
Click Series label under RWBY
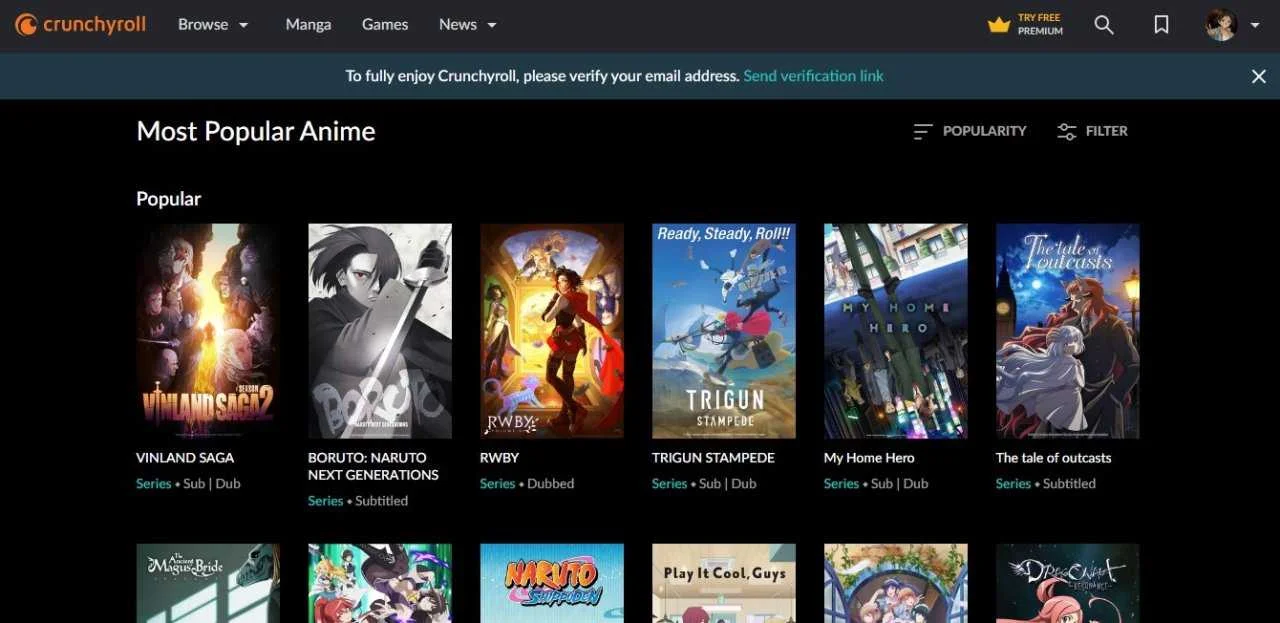497,484
